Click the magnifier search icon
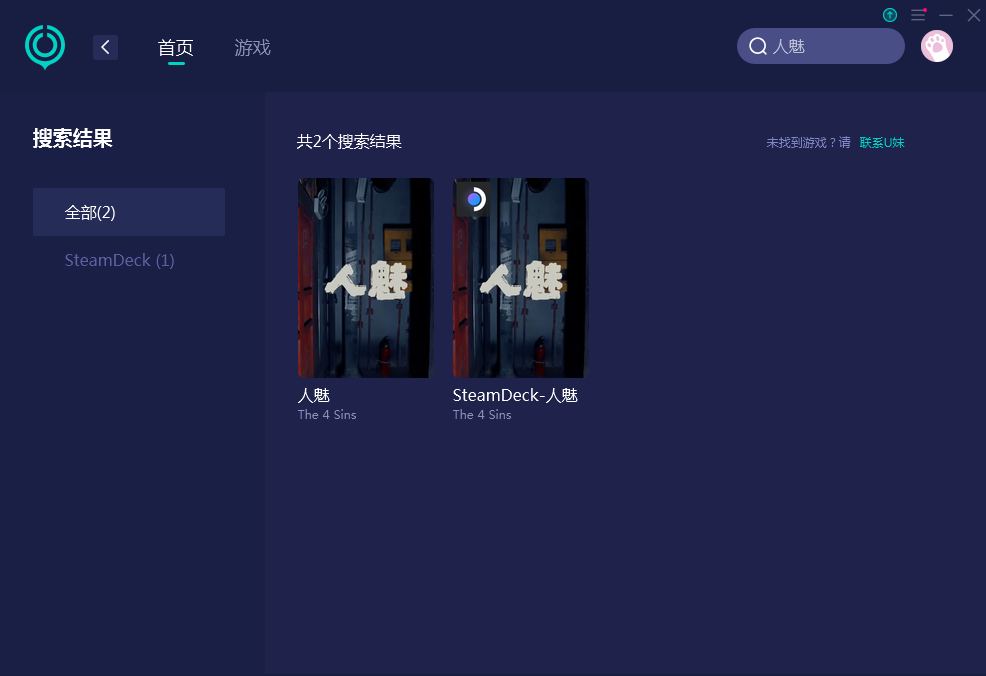This screenshot has width=986, height=676. 758,46
